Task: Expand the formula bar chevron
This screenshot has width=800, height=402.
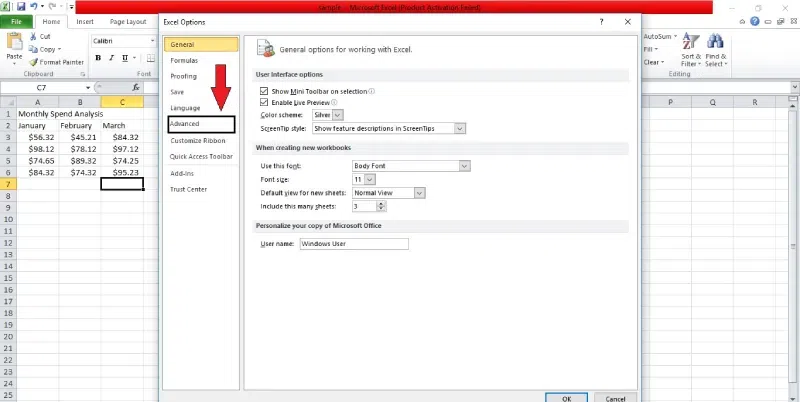Action: (x=795, y=87)
